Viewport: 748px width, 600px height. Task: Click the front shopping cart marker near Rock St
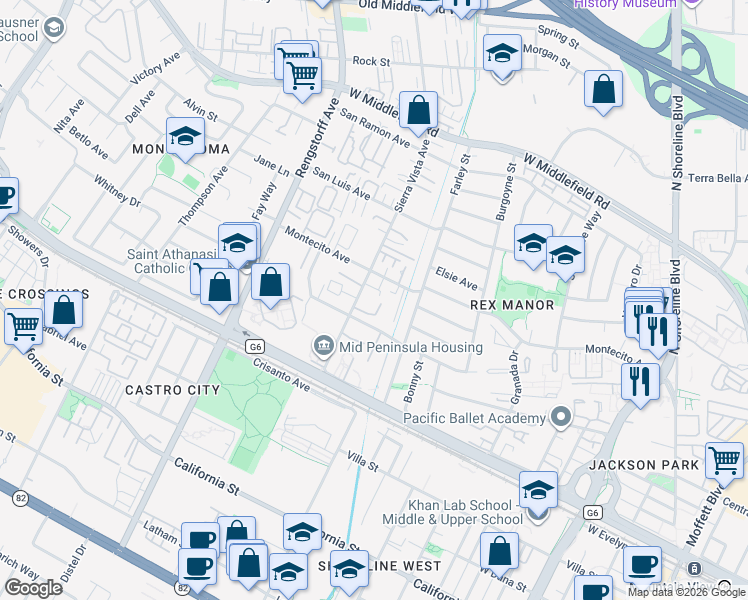[x=302, y=77]
